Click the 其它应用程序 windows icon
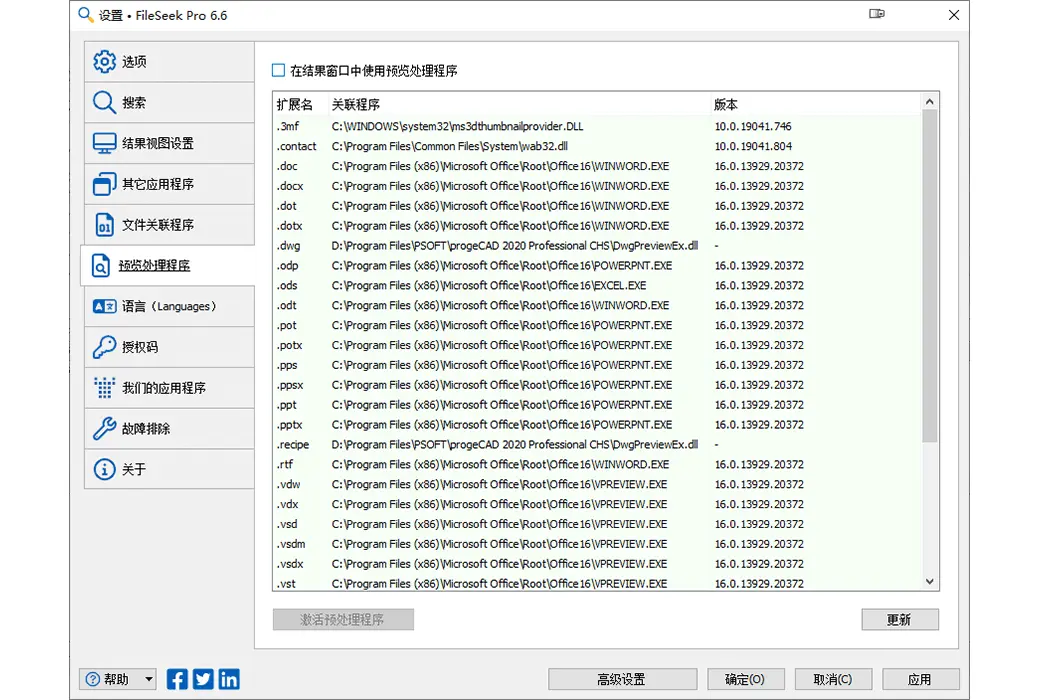Screen dimensions: 1040x700 104,184
